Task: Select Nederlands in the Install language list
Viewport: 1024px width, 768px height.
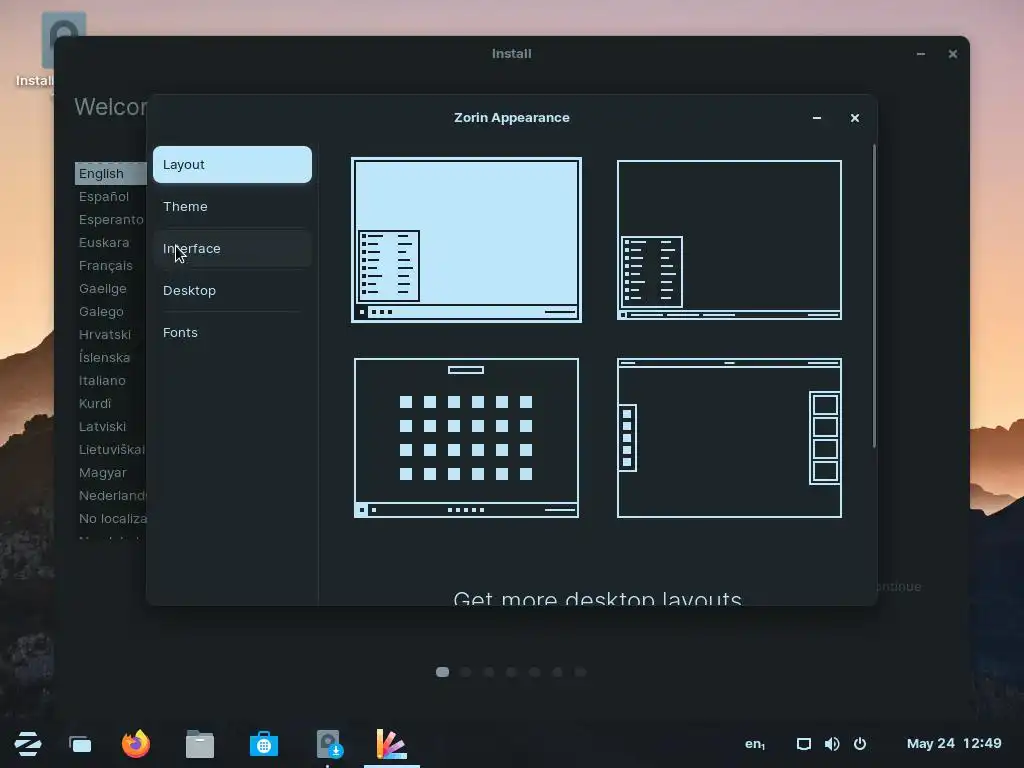Action: pos(110,496)
